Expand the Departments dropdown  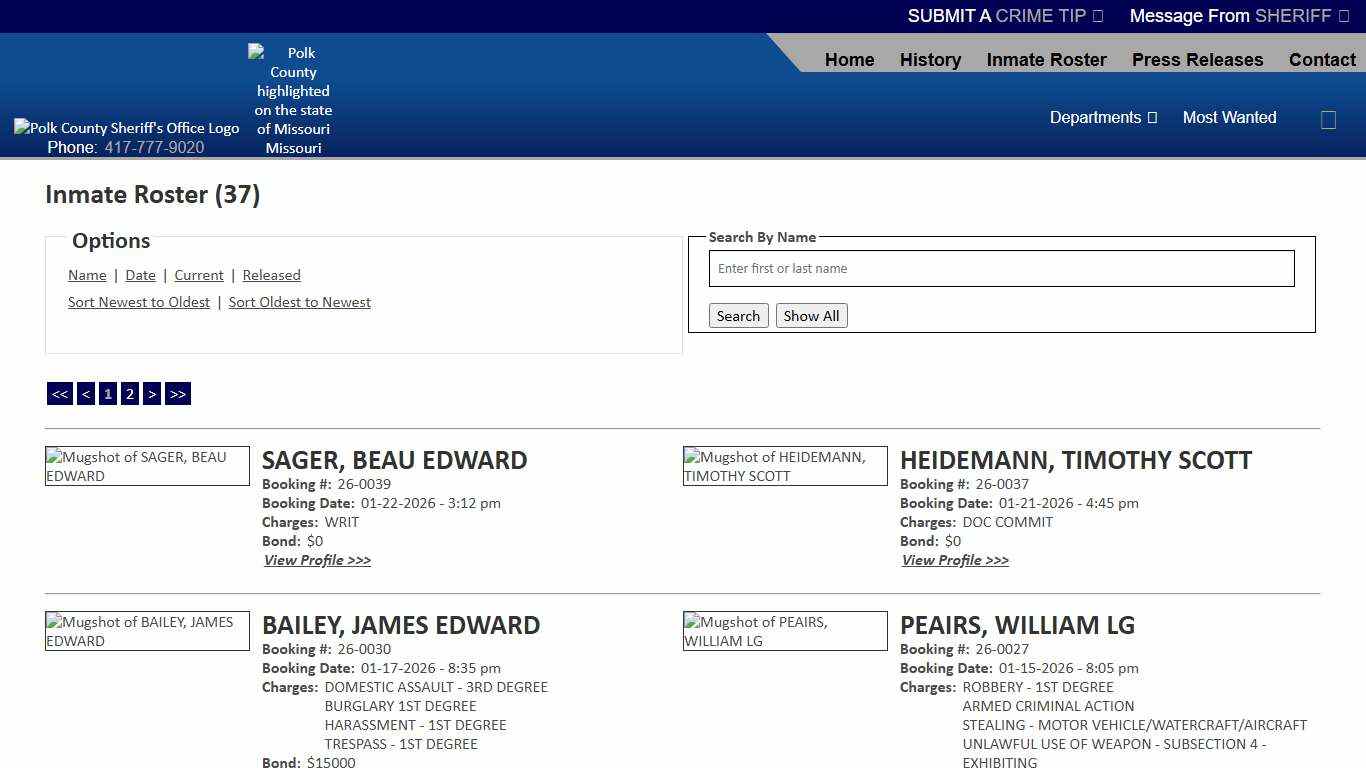(x=1103, y=117)
